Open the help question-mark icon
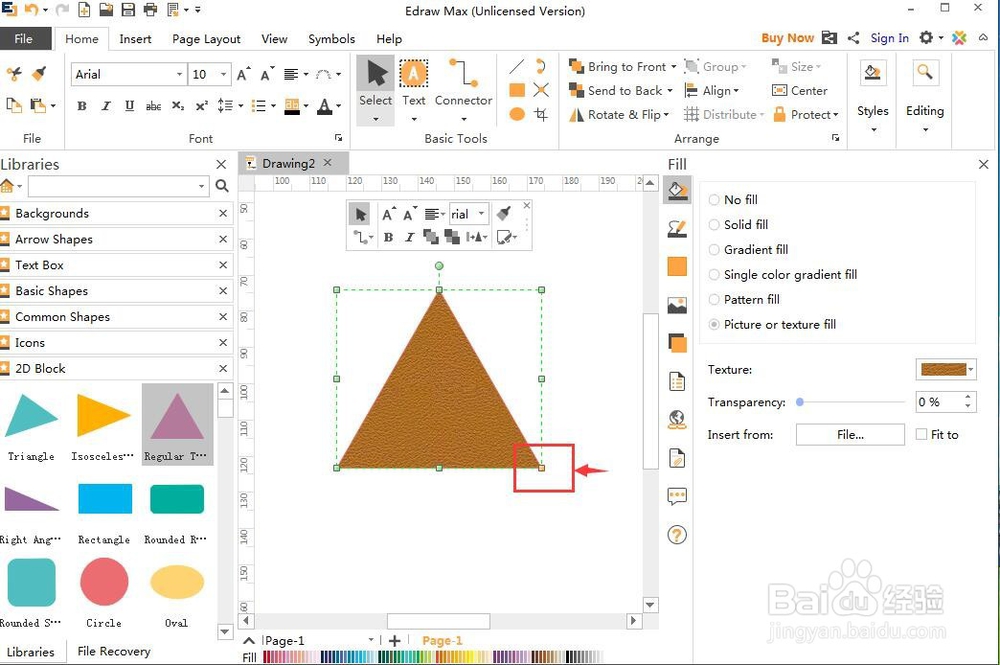This screenshot has width=1000, height=665. coord(677,534)
